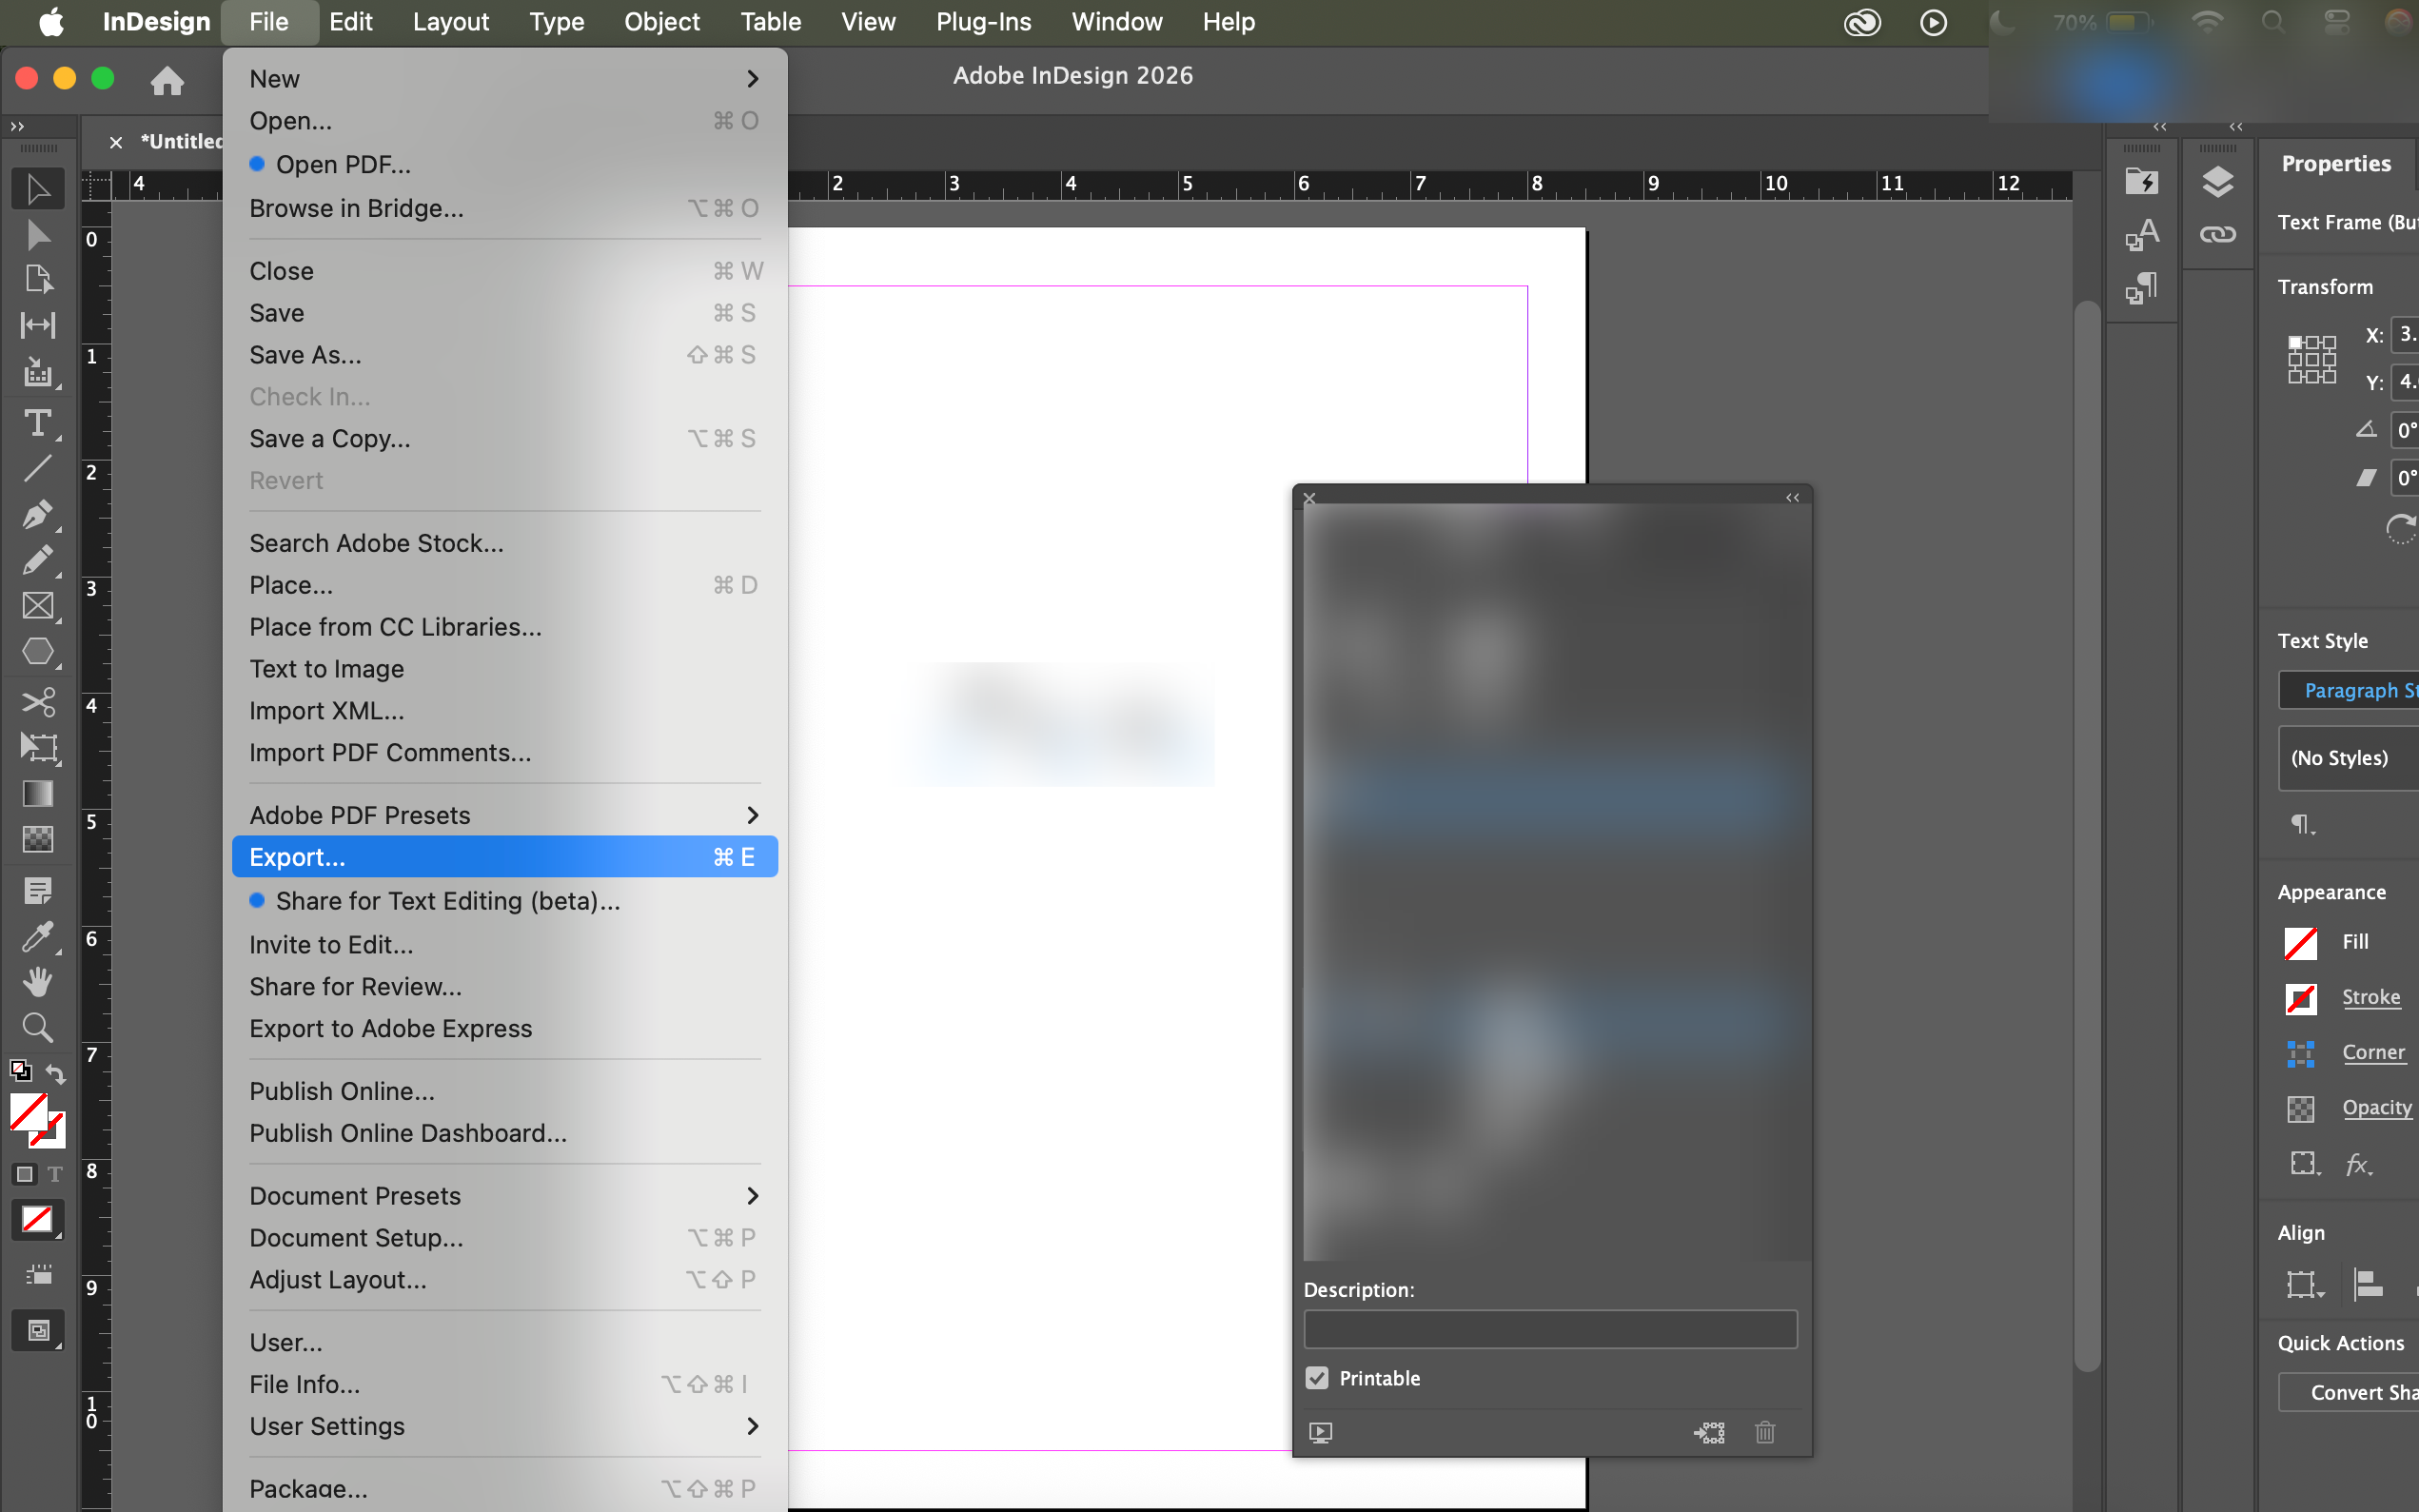
Task: Select the Zoom tool
Action: coord(37,1027)
